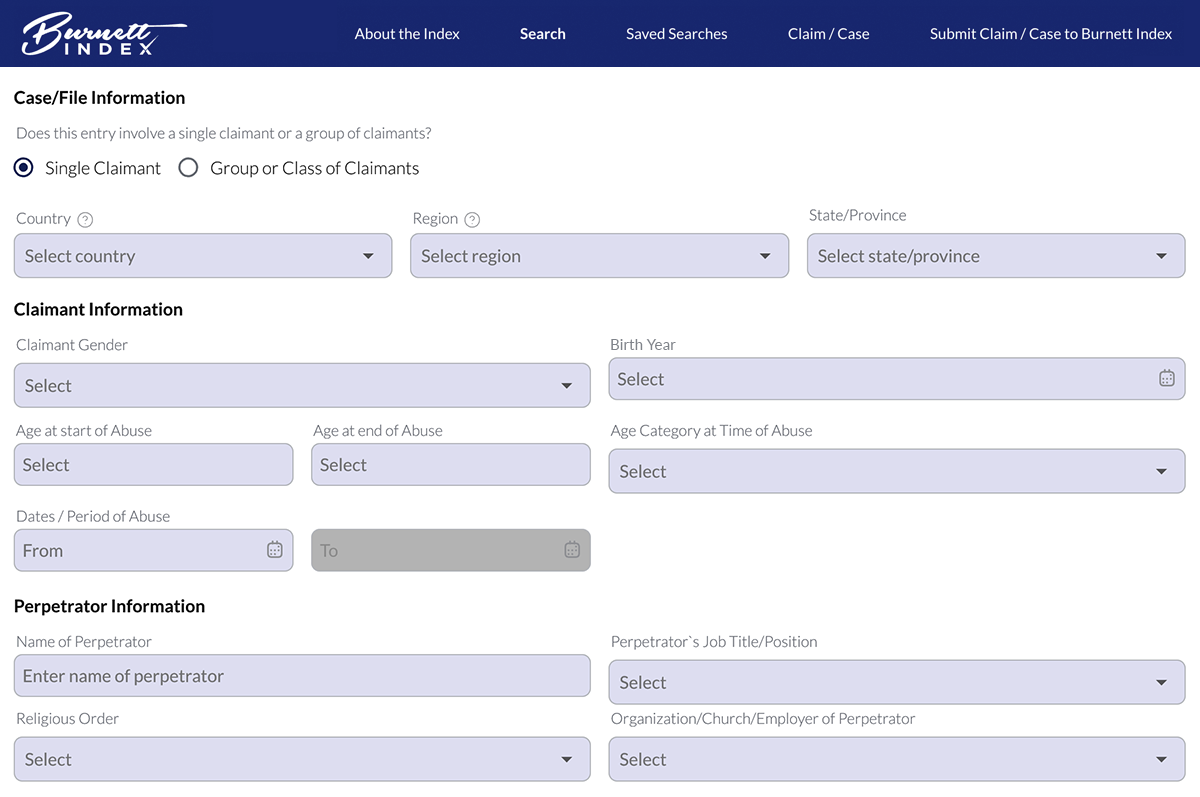Go to About the Index page
Screen dimensions: 1200x797
pos(407,34)
